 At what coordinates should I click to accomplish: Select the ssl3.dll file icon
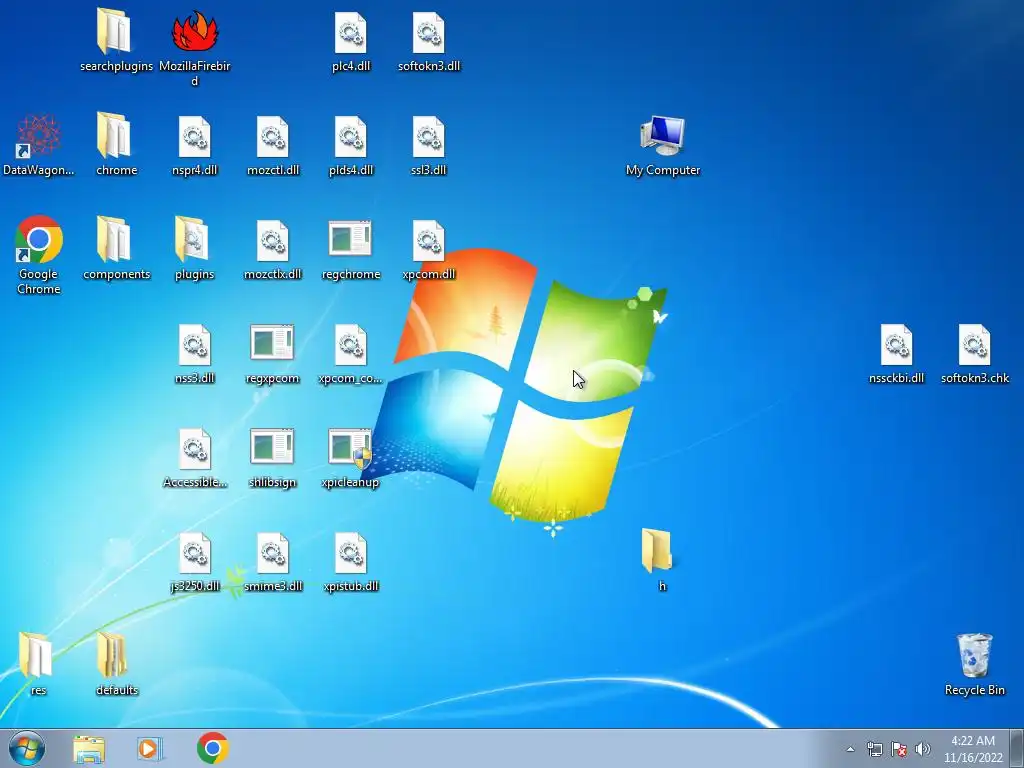click(x=428, y=137)
